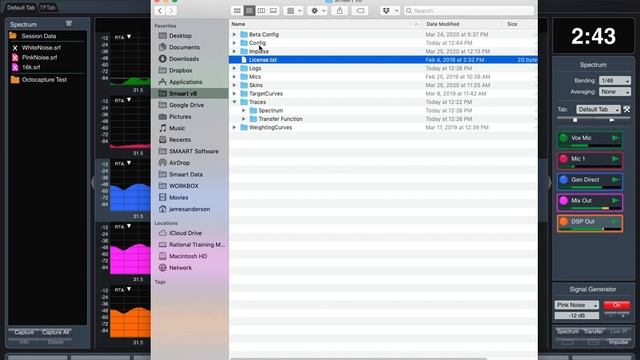Switch to the Default Tab in Smaart

[21, 7]
